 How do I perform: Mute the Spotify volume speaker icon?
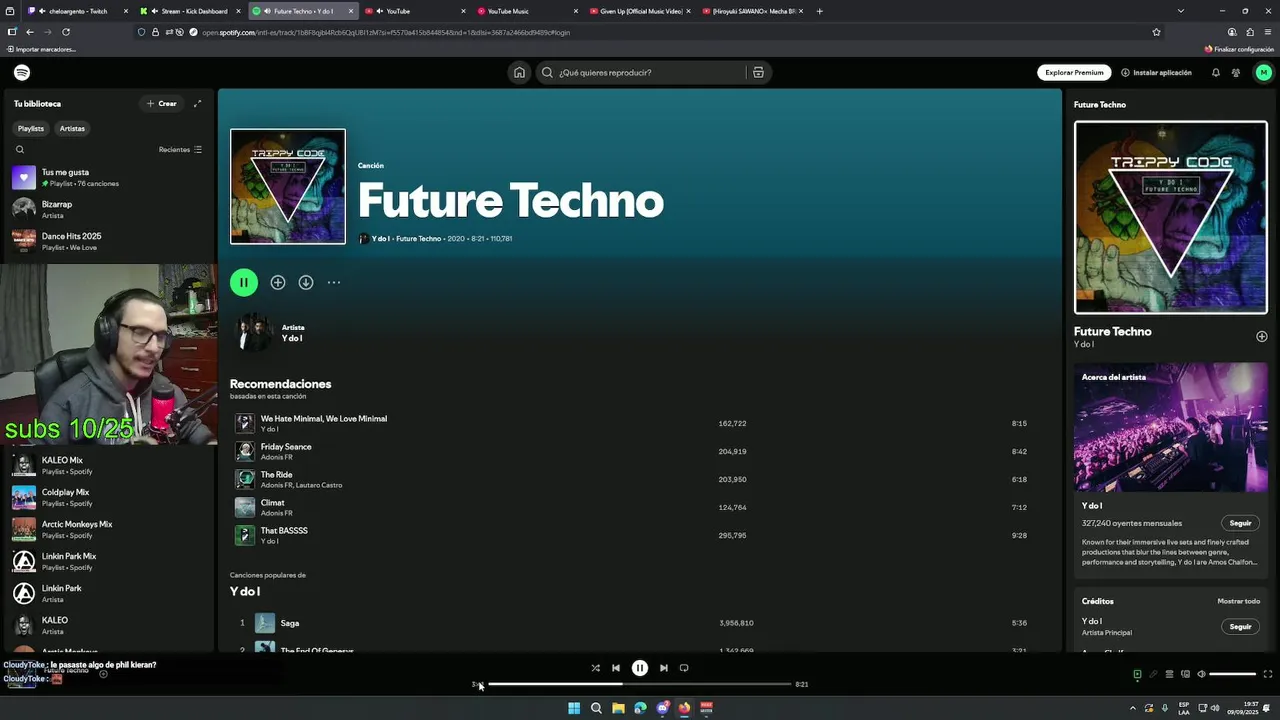click(1201, 674)
